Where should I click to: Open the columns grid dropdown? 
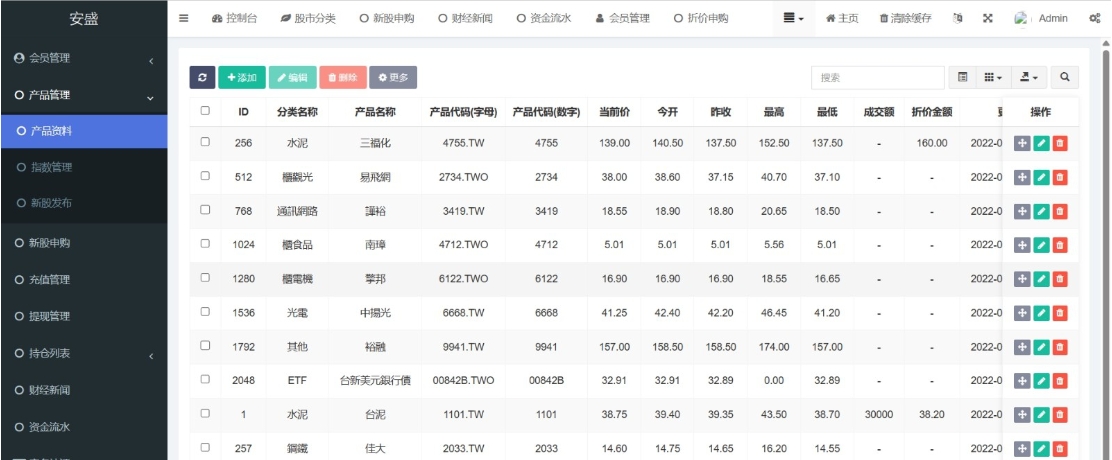(x=991, y=77)
